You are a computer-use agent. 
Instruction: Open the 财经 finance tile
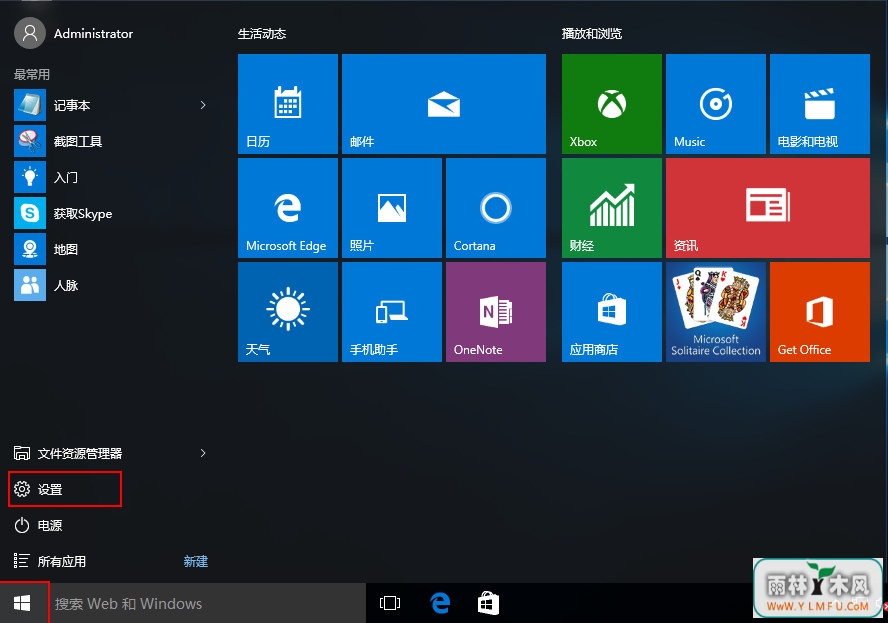click(612, 208)
